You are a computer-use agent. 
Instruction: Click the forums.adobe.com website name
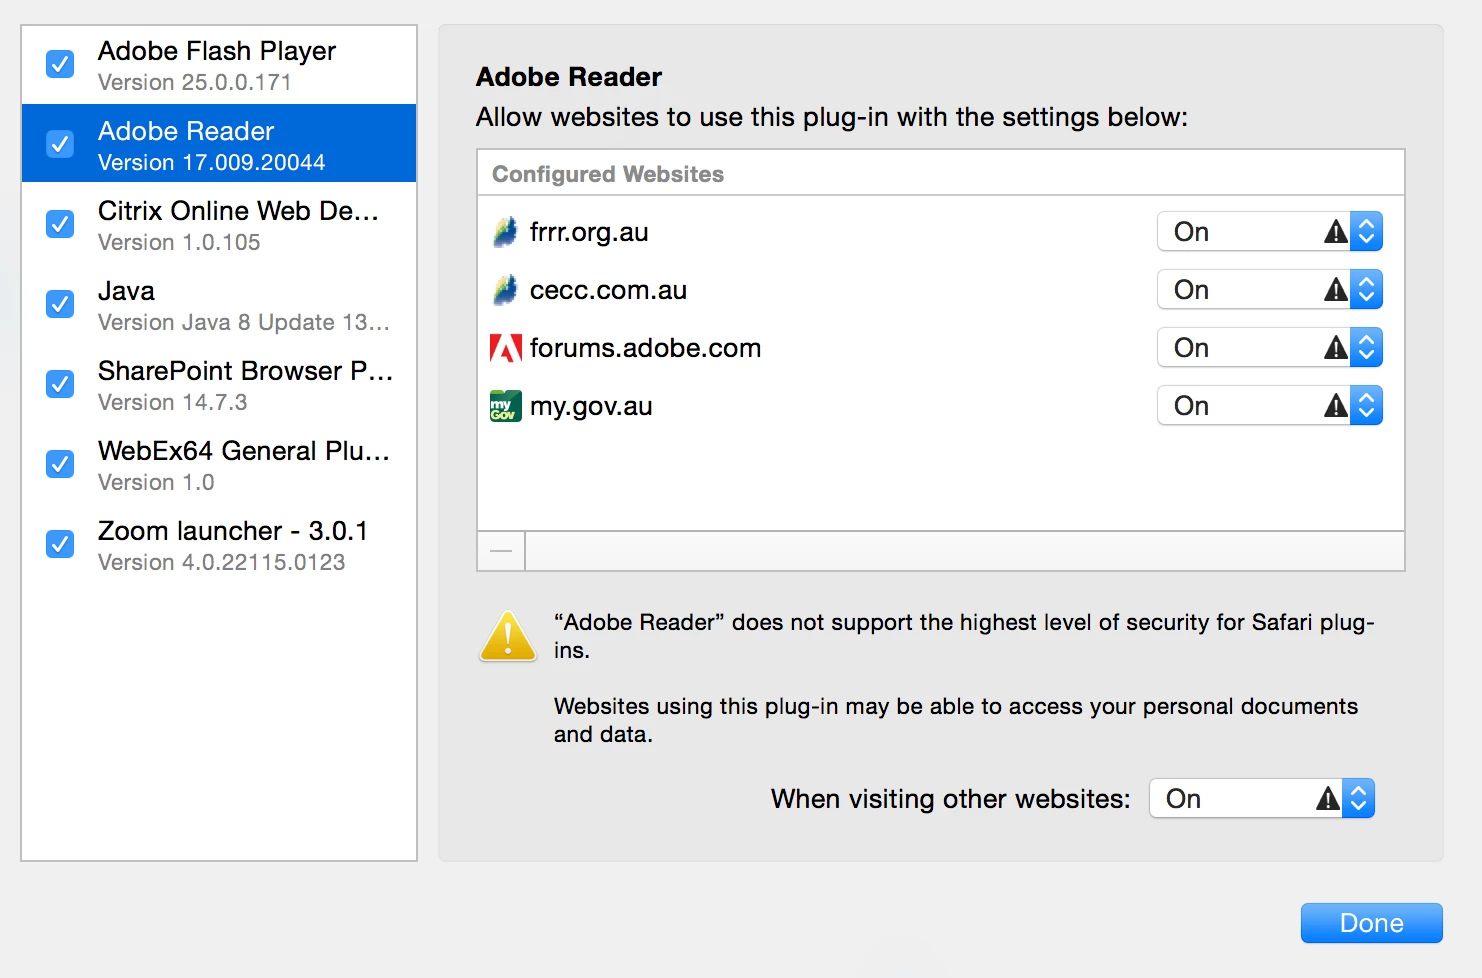(645, 348)
